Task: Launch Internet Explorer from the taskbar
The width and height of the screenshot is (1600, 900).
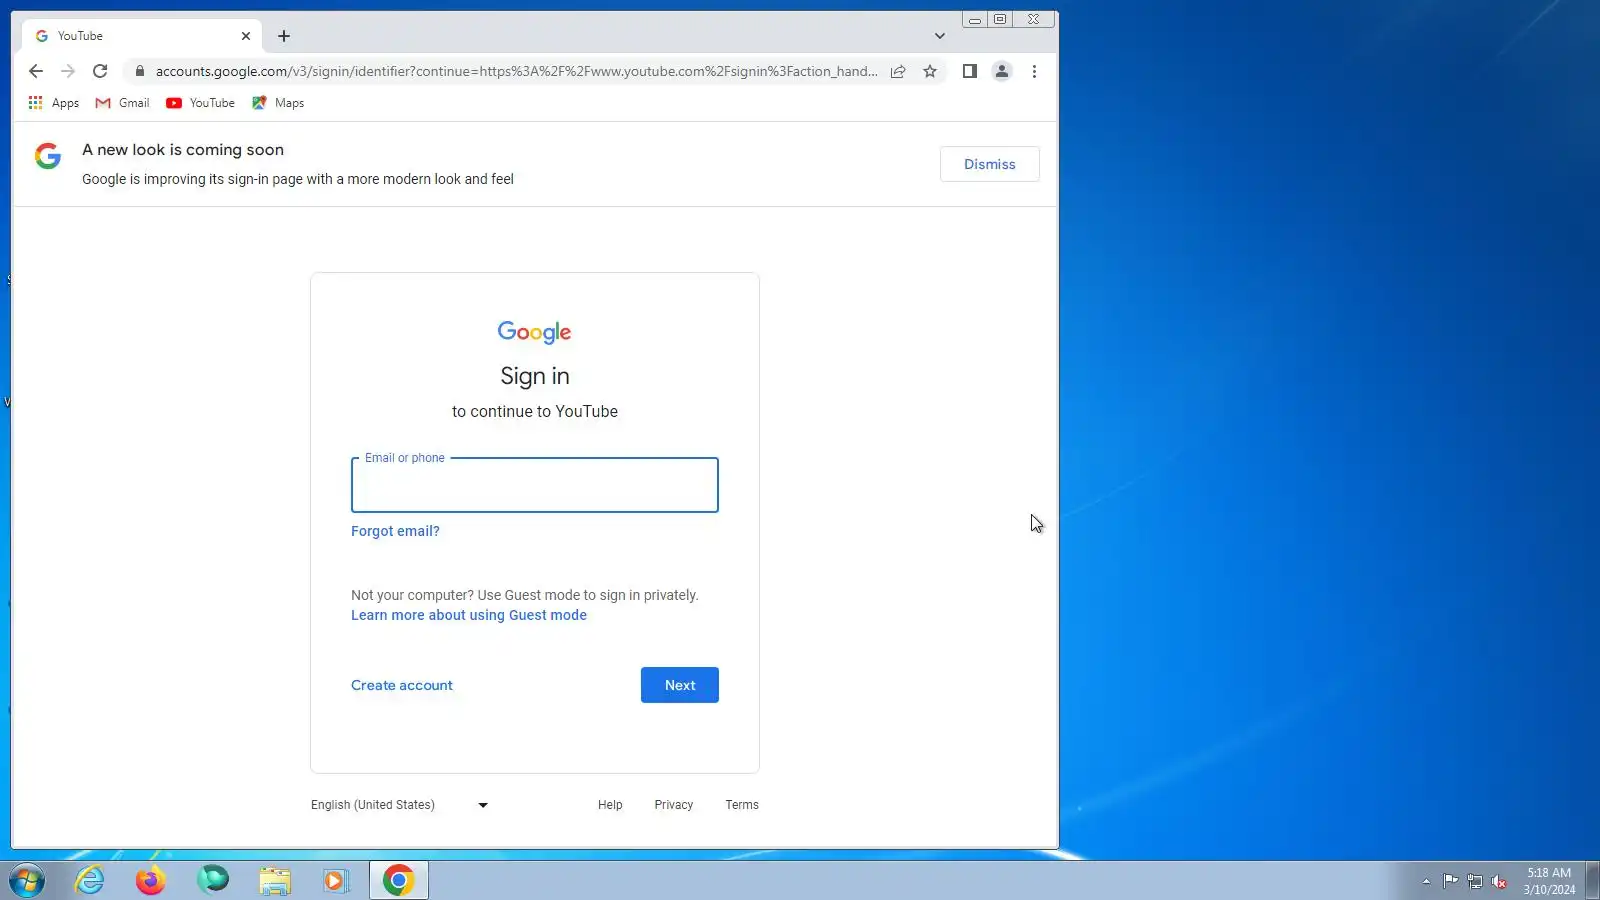Action: click(x=90, y=881)
